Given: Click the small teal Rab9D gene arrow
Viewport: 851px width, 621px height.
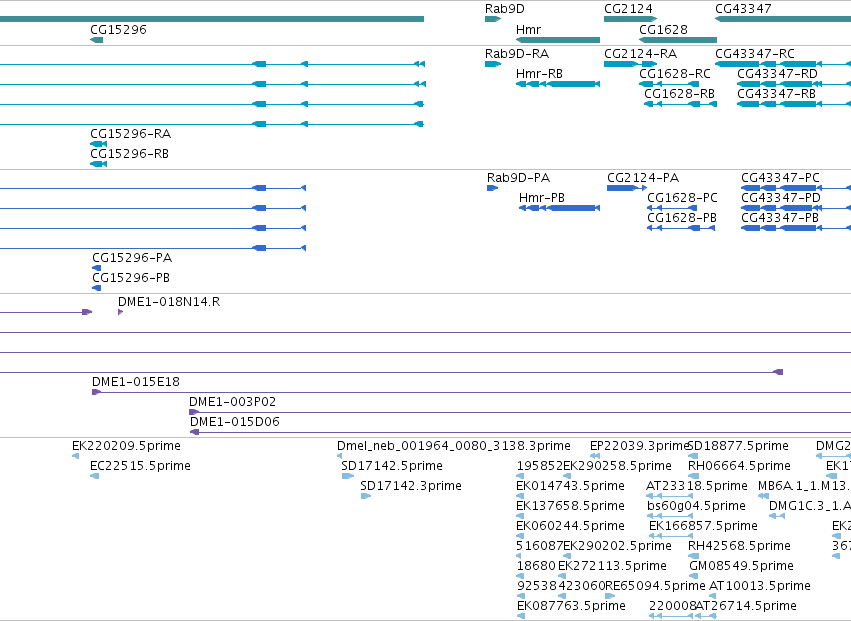Looking at the screenshot, I should pyautogui.click(x=493, y=19).
